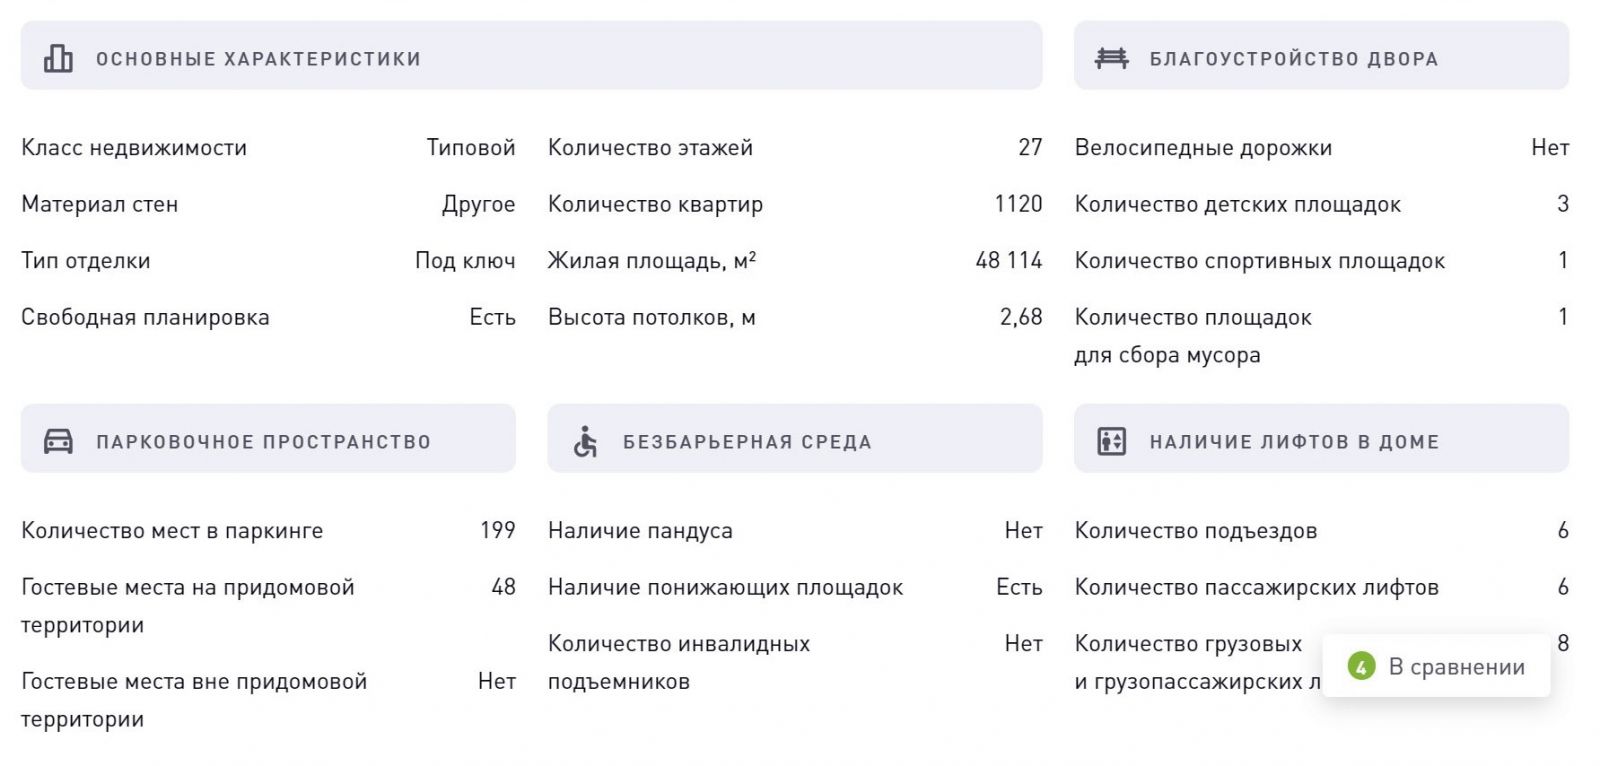Click the green badge with number 4
The image size is (1600, 766).
[x=1361, y=666]
